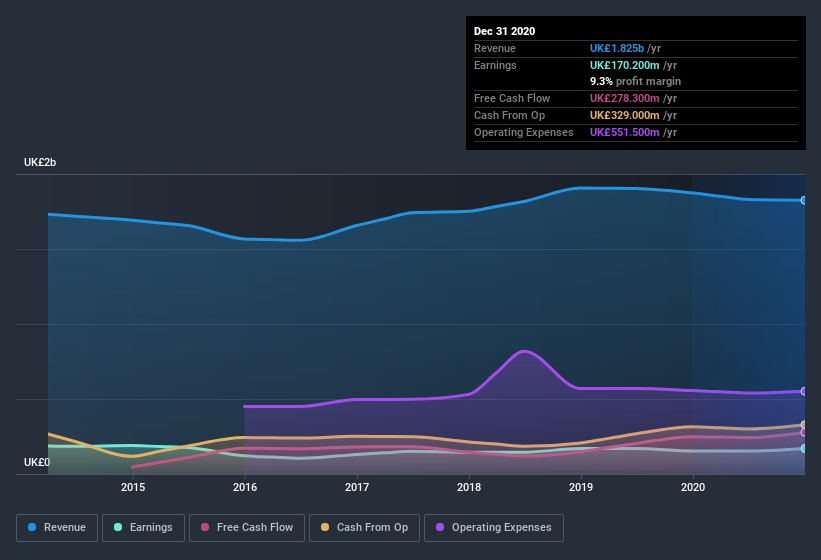This screenshot has height=560, width=821.
Task: Click the UK£1.825b revenue value in tooltip
Action: click(x=617, y=48)
